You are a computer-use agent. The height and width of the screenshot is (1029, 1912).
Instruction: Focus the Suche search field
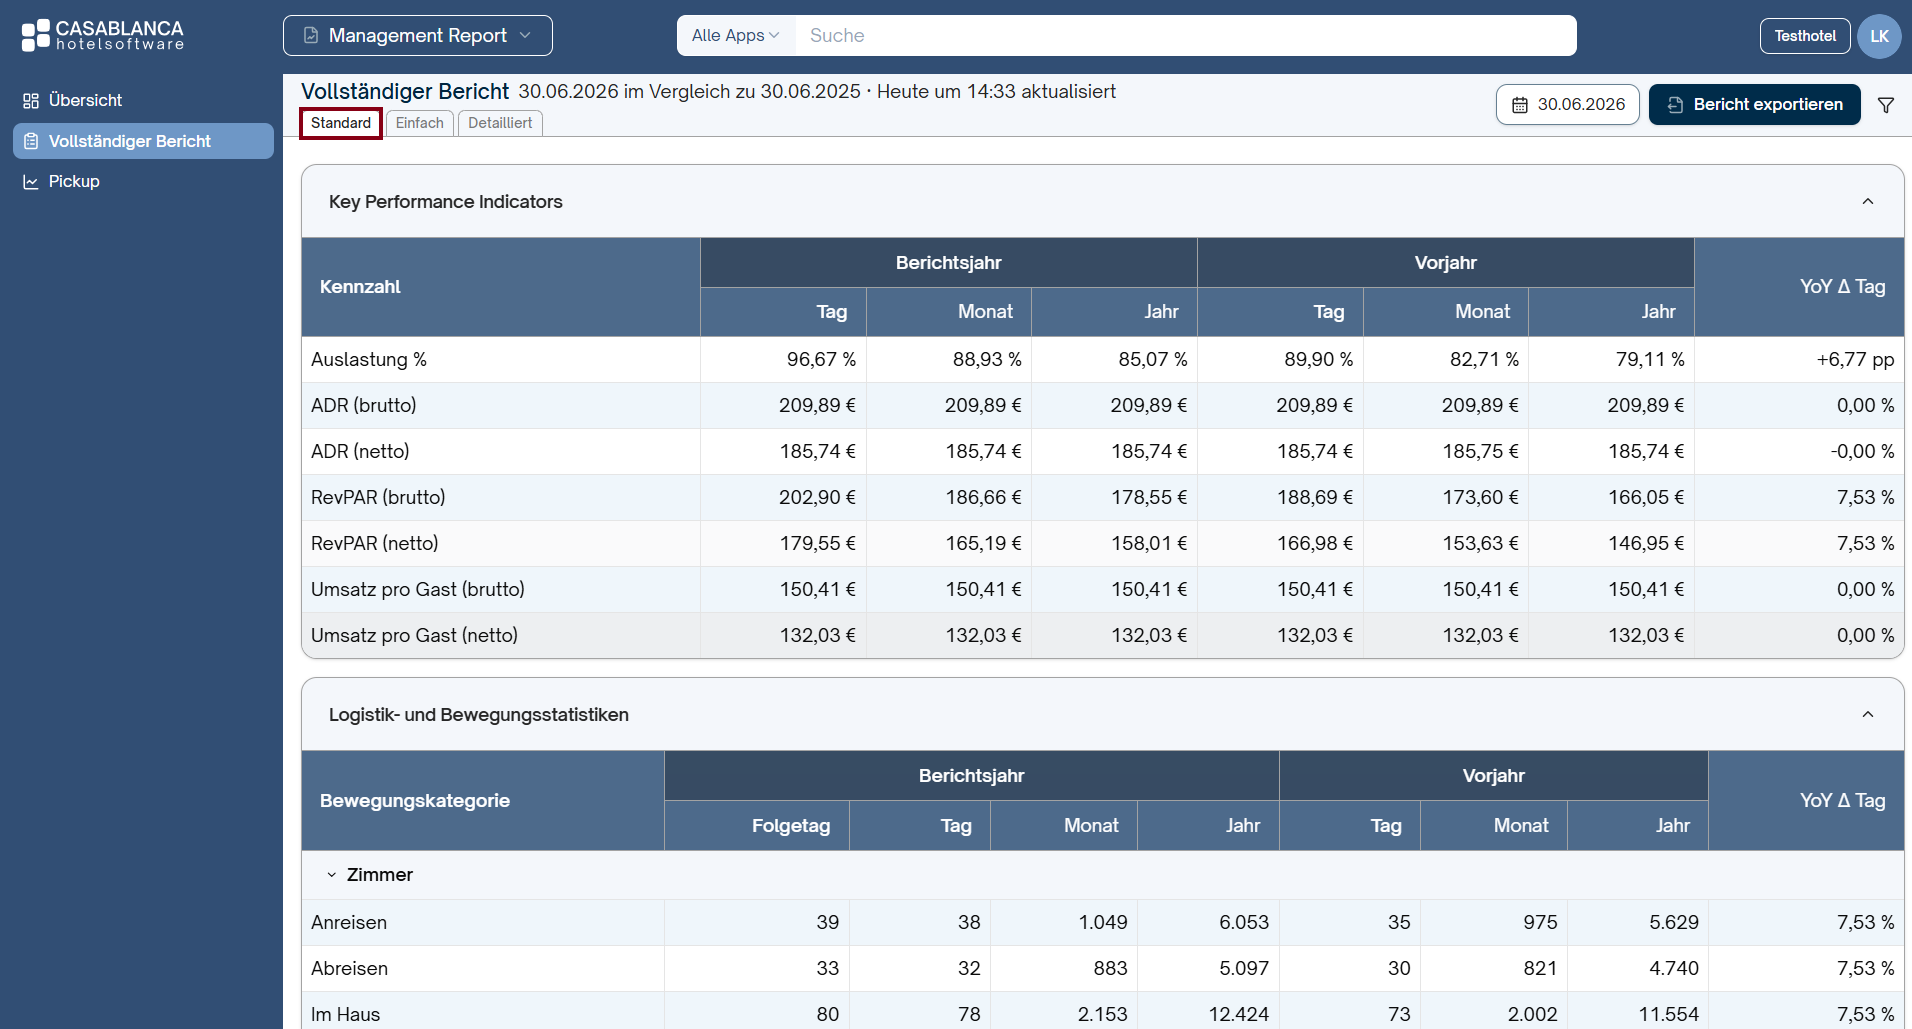pos(1186,35)
